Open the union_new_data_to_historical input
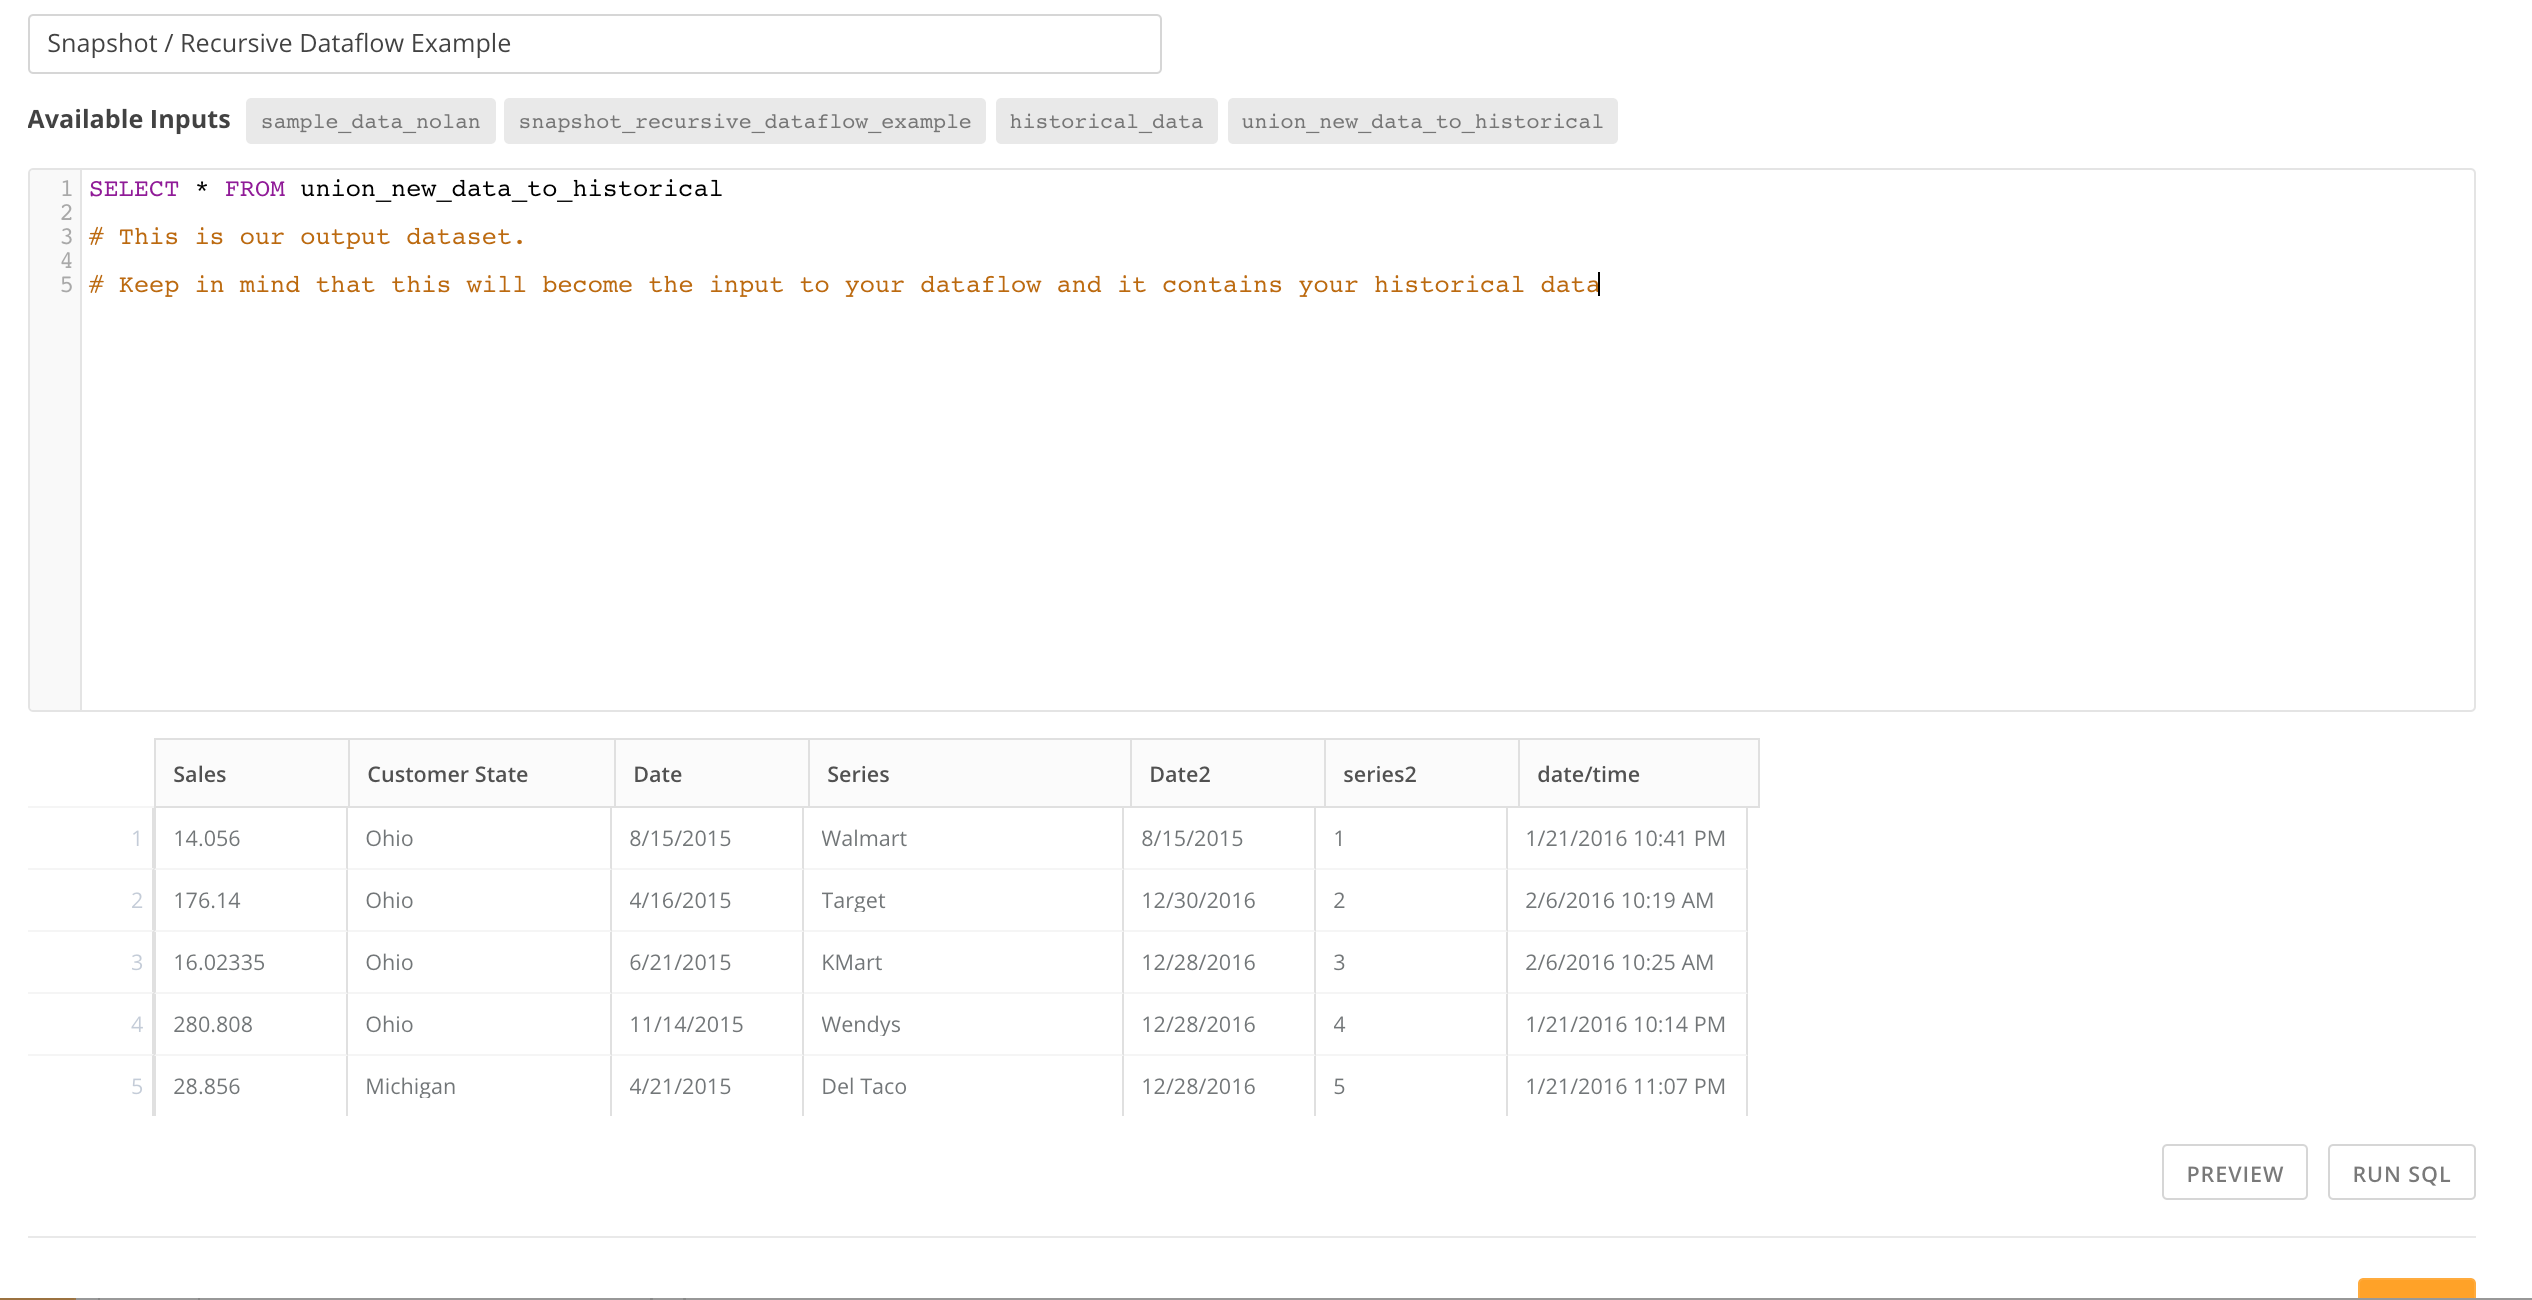The image size is (2532, 1300). (1422, 121)
